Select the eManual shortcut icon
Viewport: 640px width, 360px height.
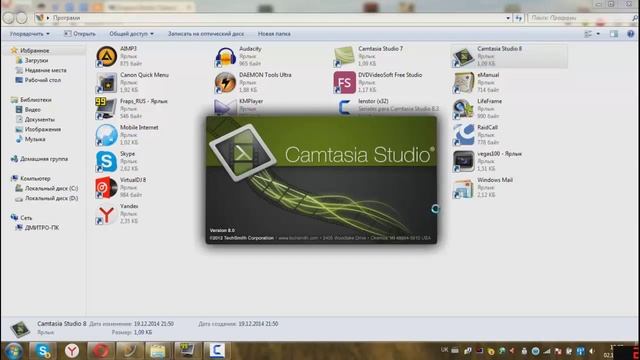coord(463,83)
